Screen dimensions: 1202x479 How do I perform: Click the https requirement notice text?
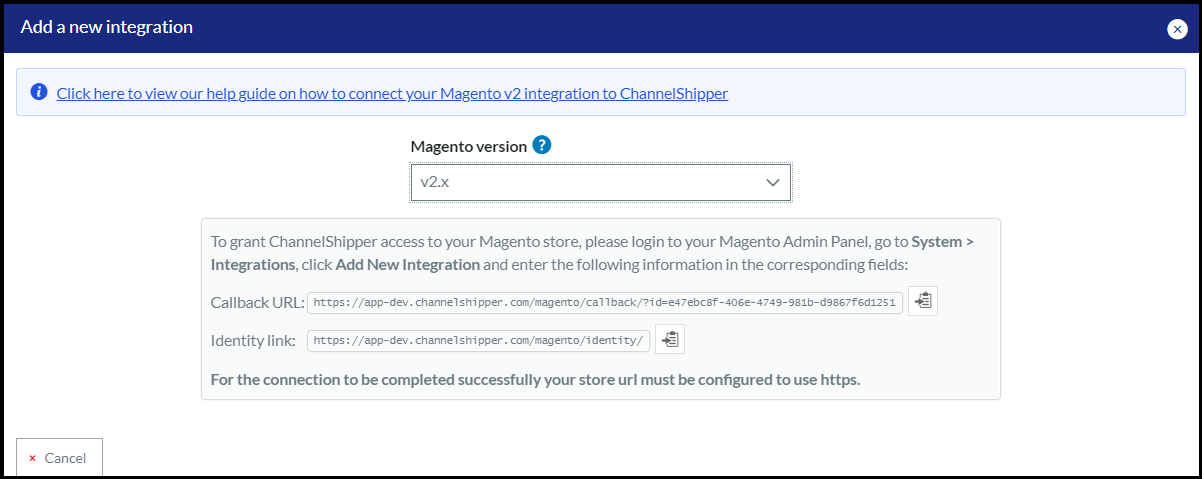(535, 380)
